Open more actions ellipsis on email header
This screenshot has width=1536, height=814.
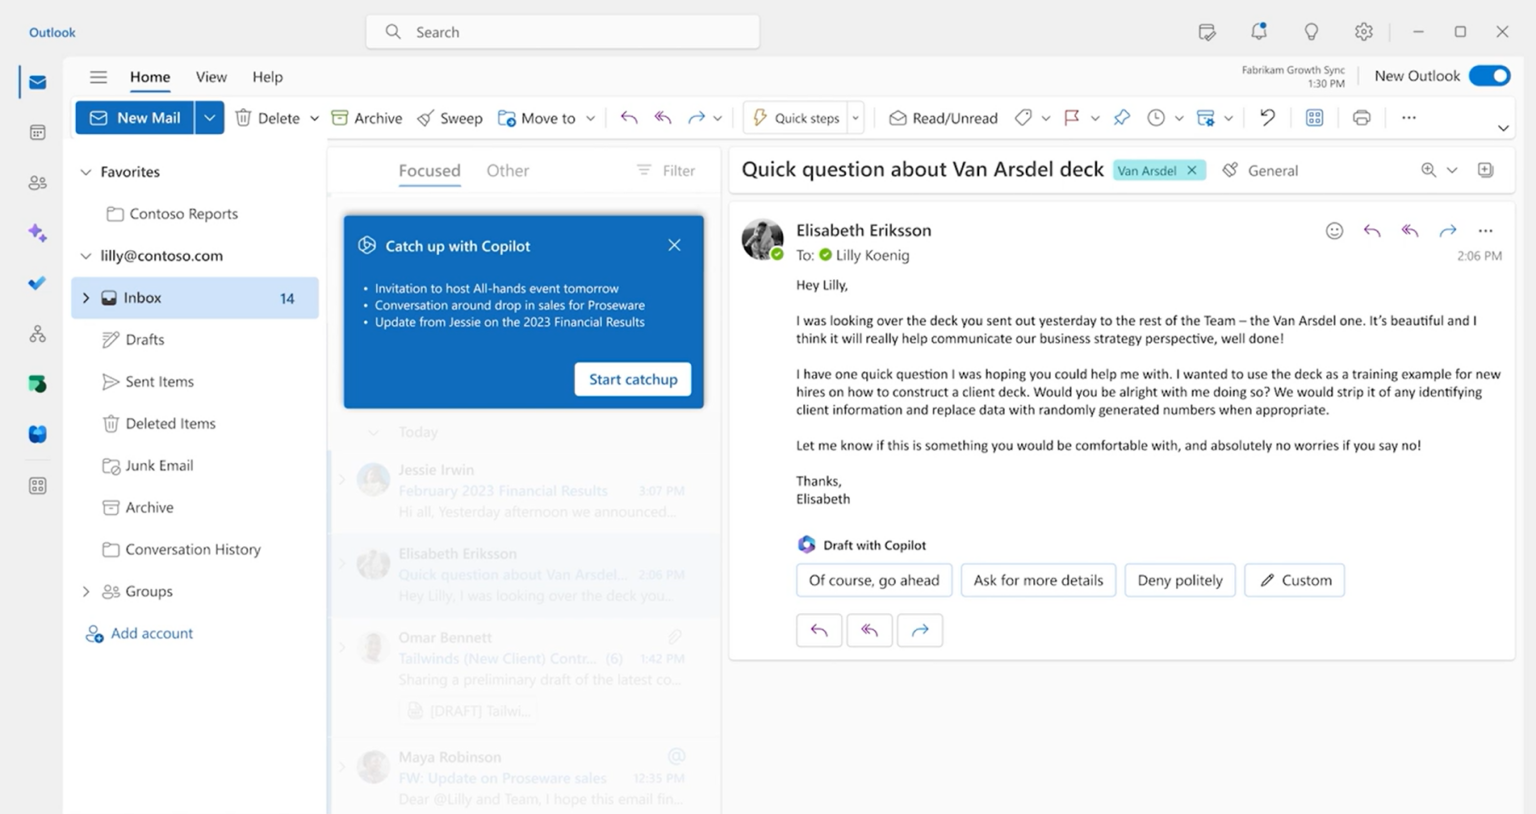[x=1485, y=231]
